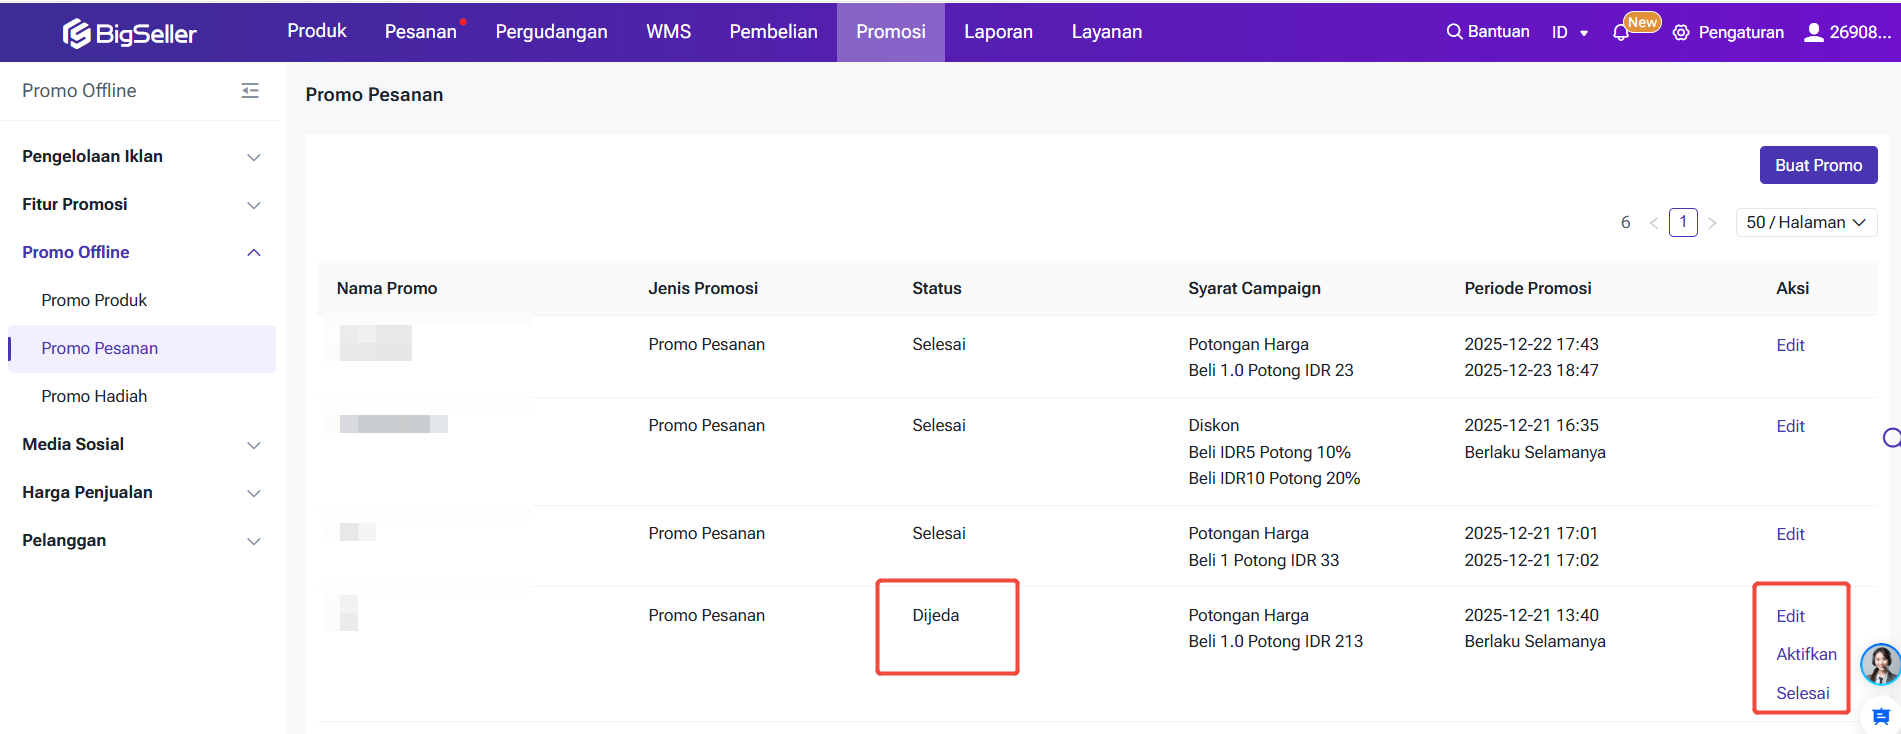The height and width of the screenshot is (734, 1901).
Task: Open the customer service avatar chat
Action: 1881,664
